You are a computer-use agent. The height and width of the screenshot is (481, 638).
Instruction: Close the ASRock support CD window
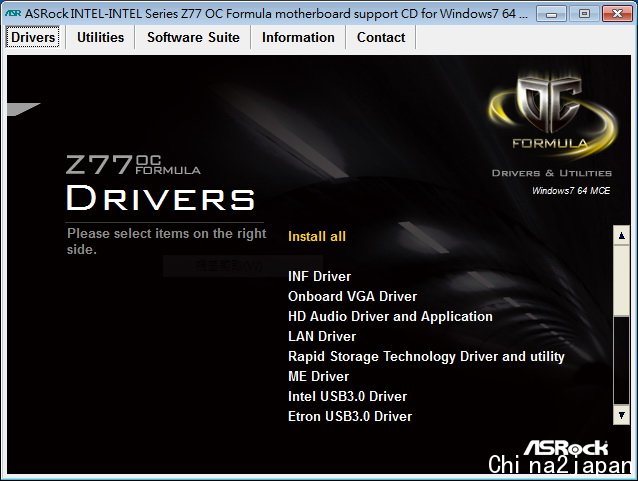tap(617, 14)
